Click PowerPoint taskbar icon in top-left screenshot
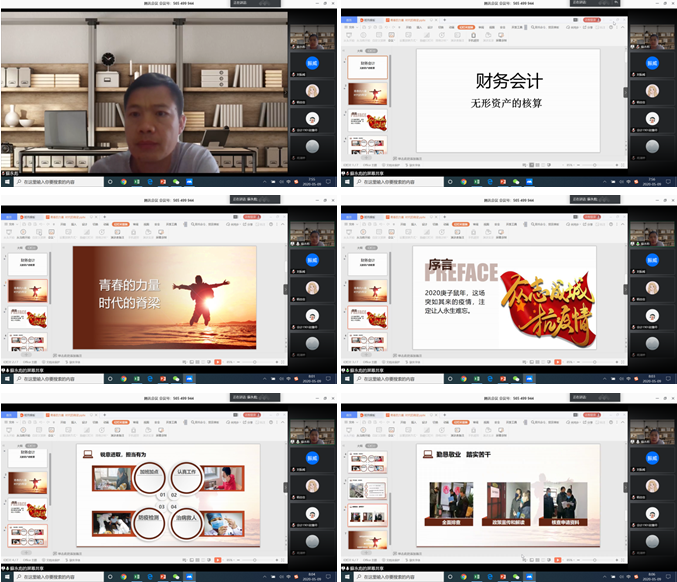Viewport: 677px width, 582px height. 163,183
